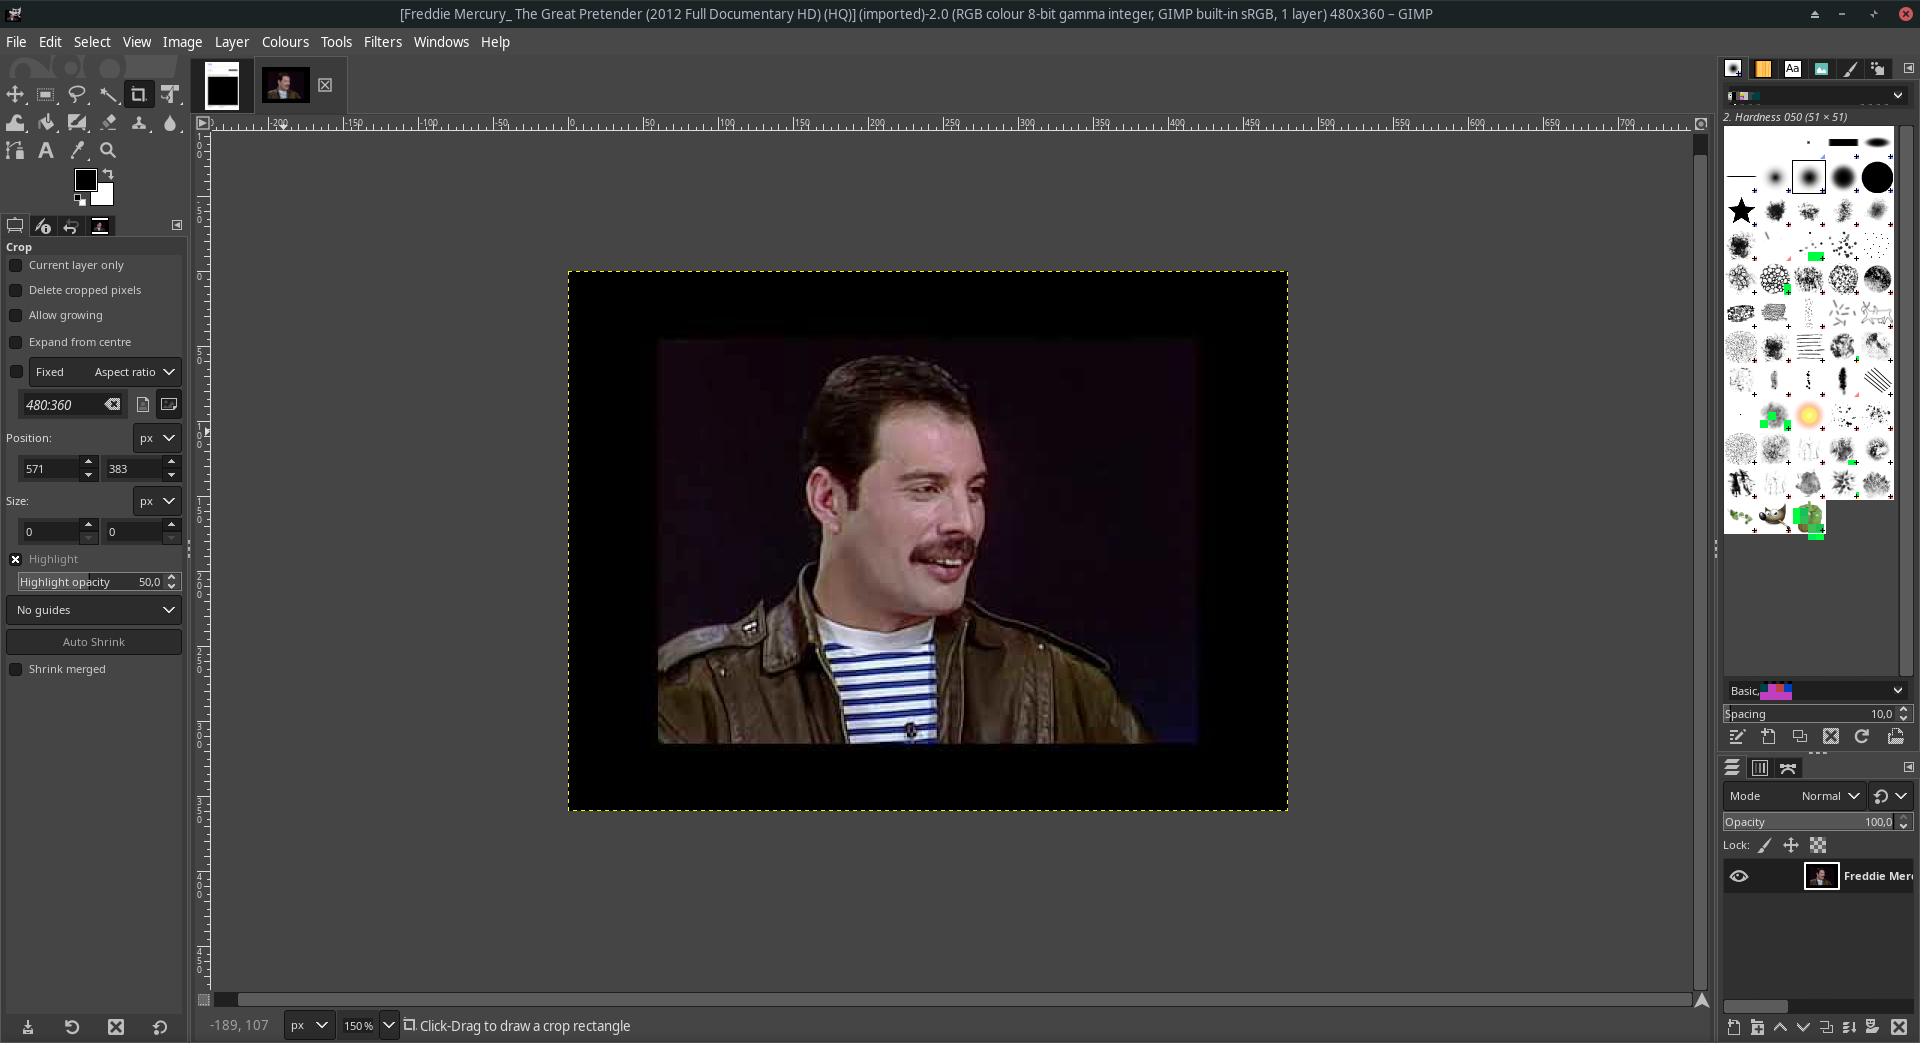The image size is (1920, 1043).
Task: Select the Bucket Fill tool
Action: tap(46, 122)
